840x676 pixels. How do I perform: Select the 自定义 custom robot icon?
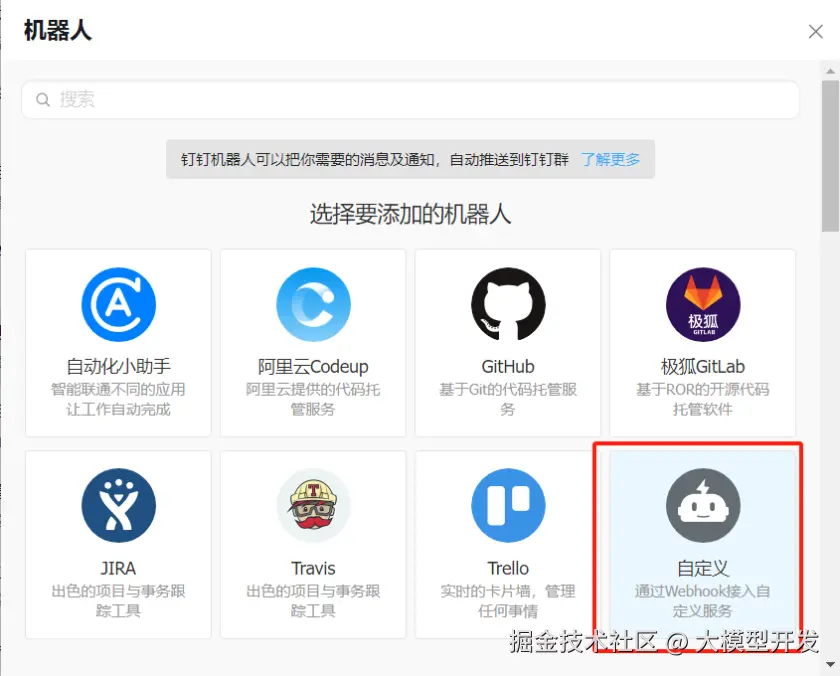(x=703, y=505)
